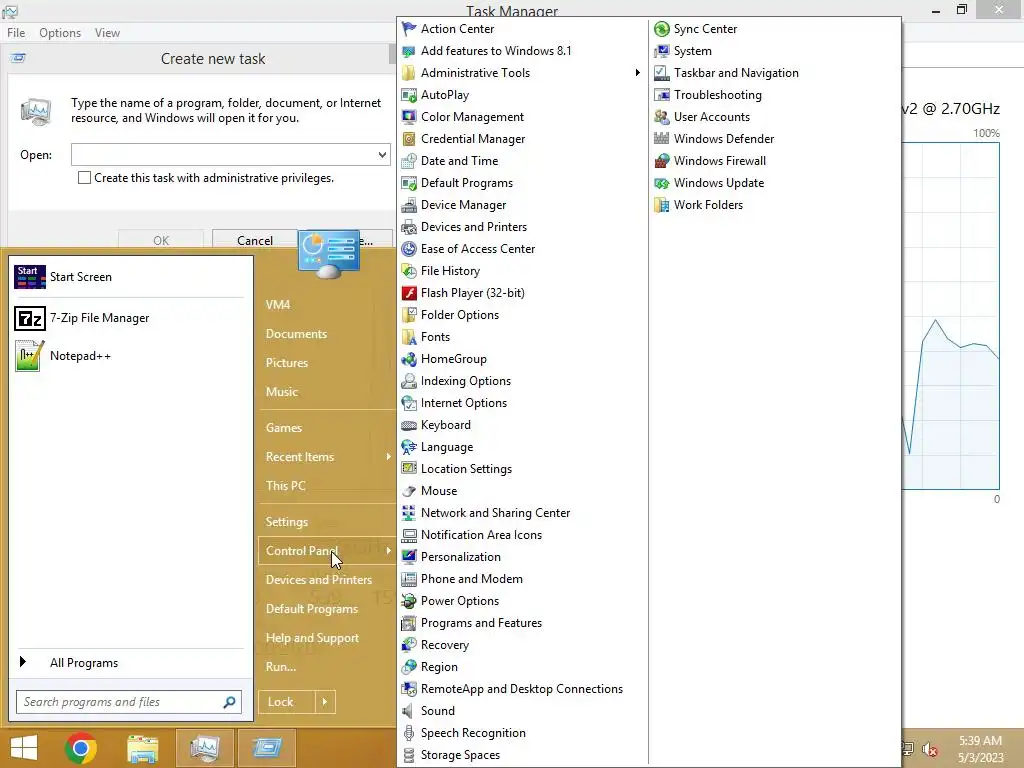This screenshot has width=1024, height=768.
Task: Open Sound speaker icon
Action: (409, 711)
